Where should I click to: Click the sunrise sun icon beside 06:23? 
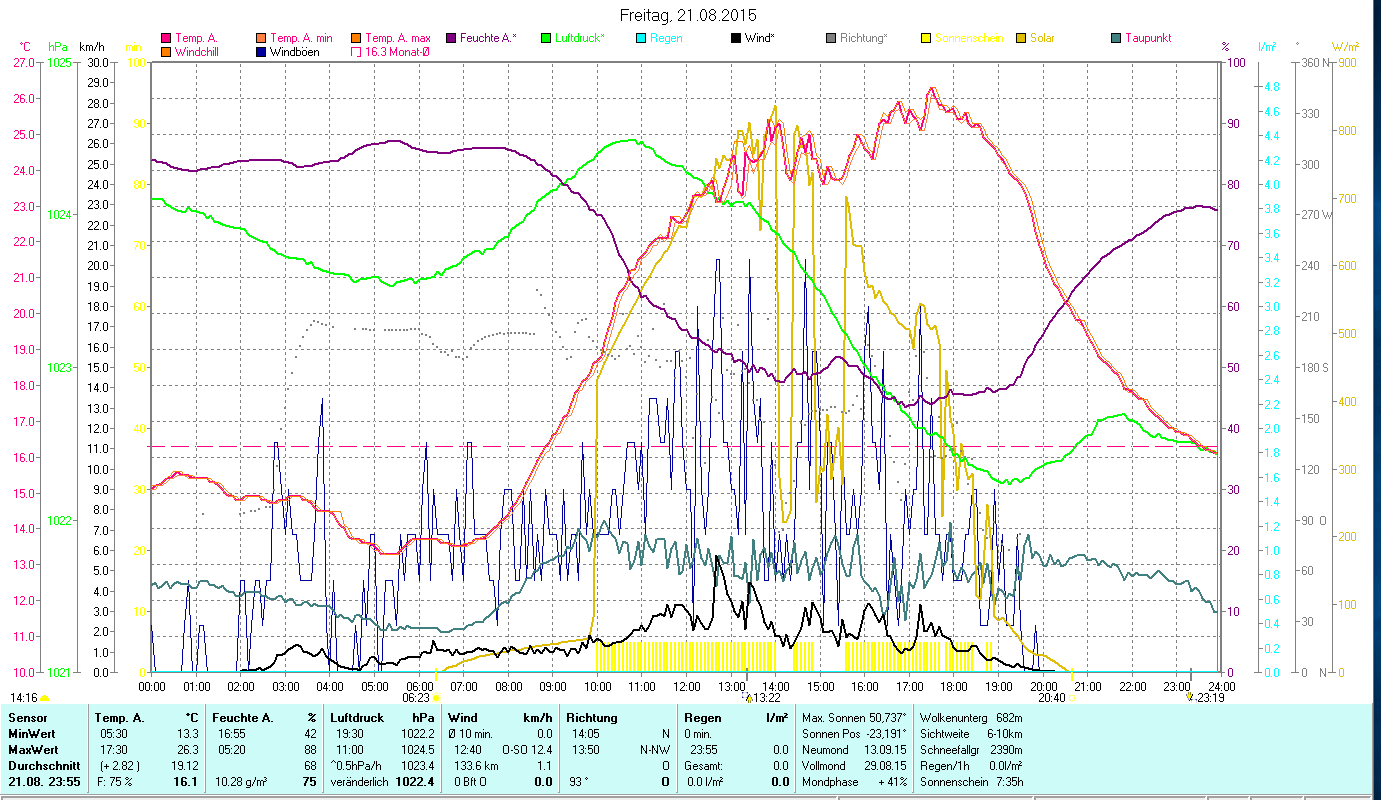pyautogui.click(x=436, y=698)
